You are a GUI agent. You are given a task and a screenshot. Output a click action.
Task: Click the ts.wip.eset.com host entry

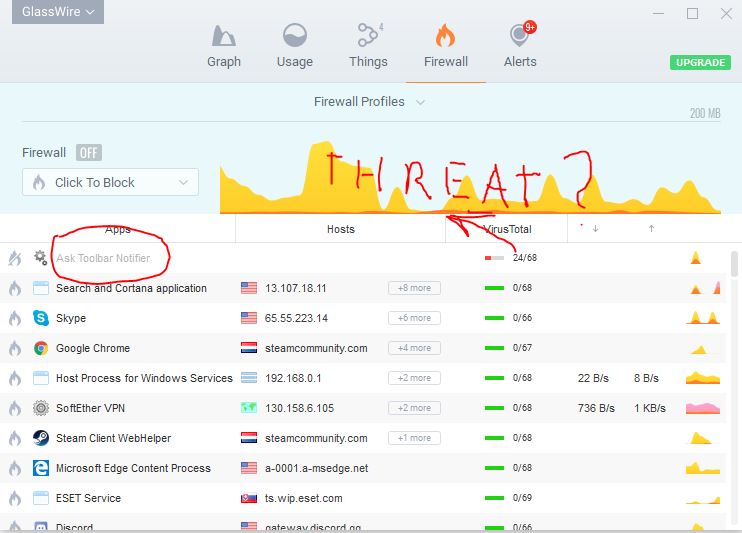coord(304,498)
